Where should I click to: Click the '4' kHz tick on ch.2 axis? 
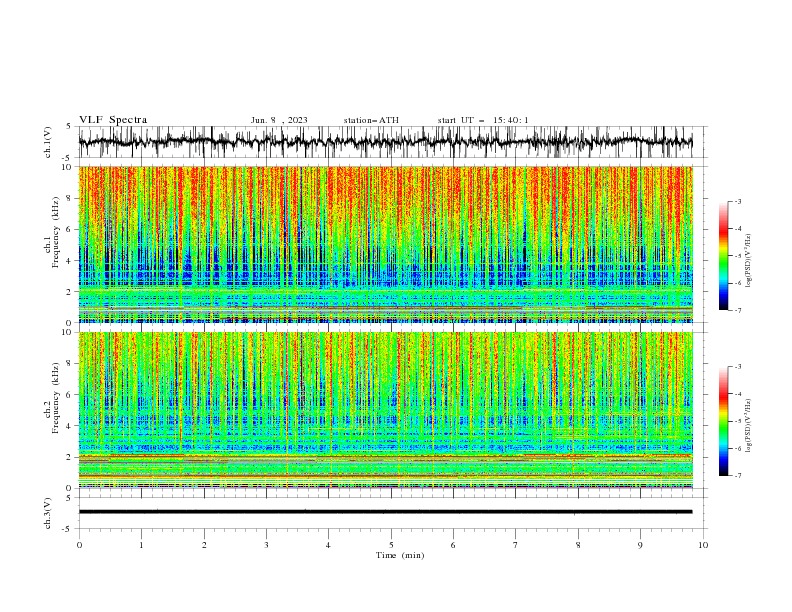tap(70, 426)
